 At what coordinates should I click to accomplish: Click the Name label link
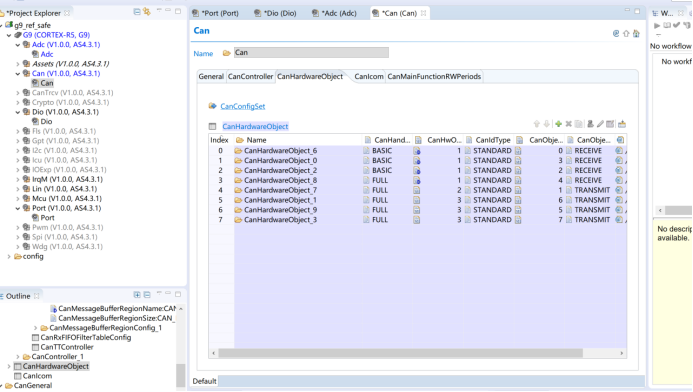tap(203, 53)
